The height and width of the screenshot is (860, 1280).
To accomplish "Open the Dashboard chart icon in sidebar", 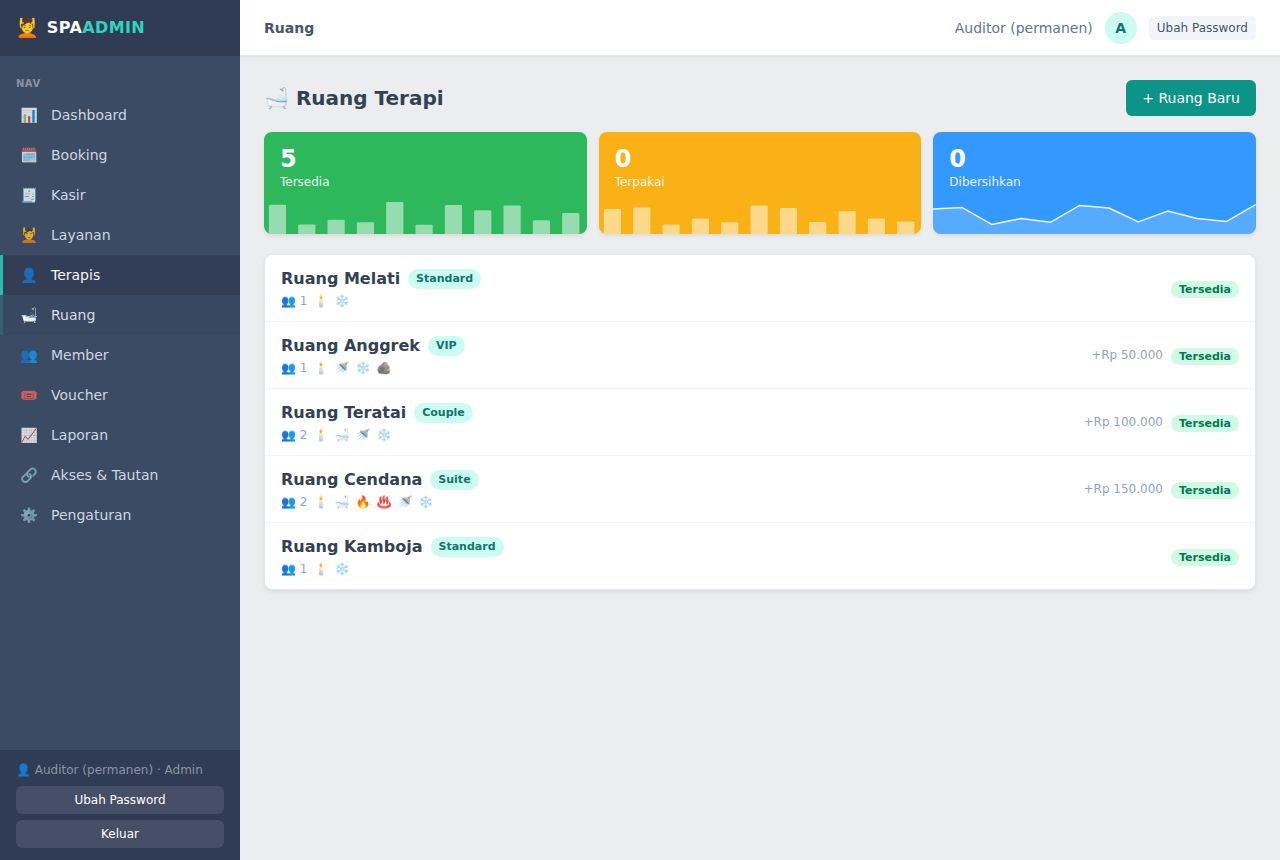I will tap(29, 115).
